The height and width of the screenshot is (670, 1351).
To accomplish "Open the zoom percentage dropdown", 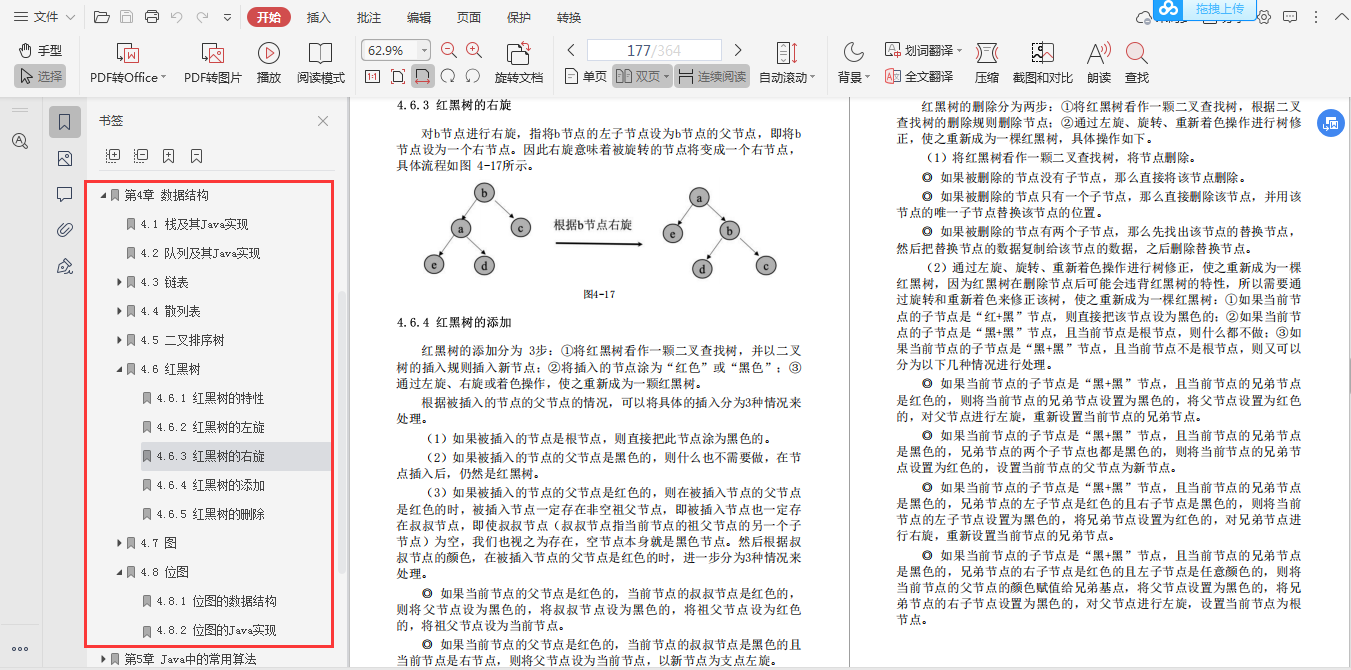I will (x=425, y=49).
